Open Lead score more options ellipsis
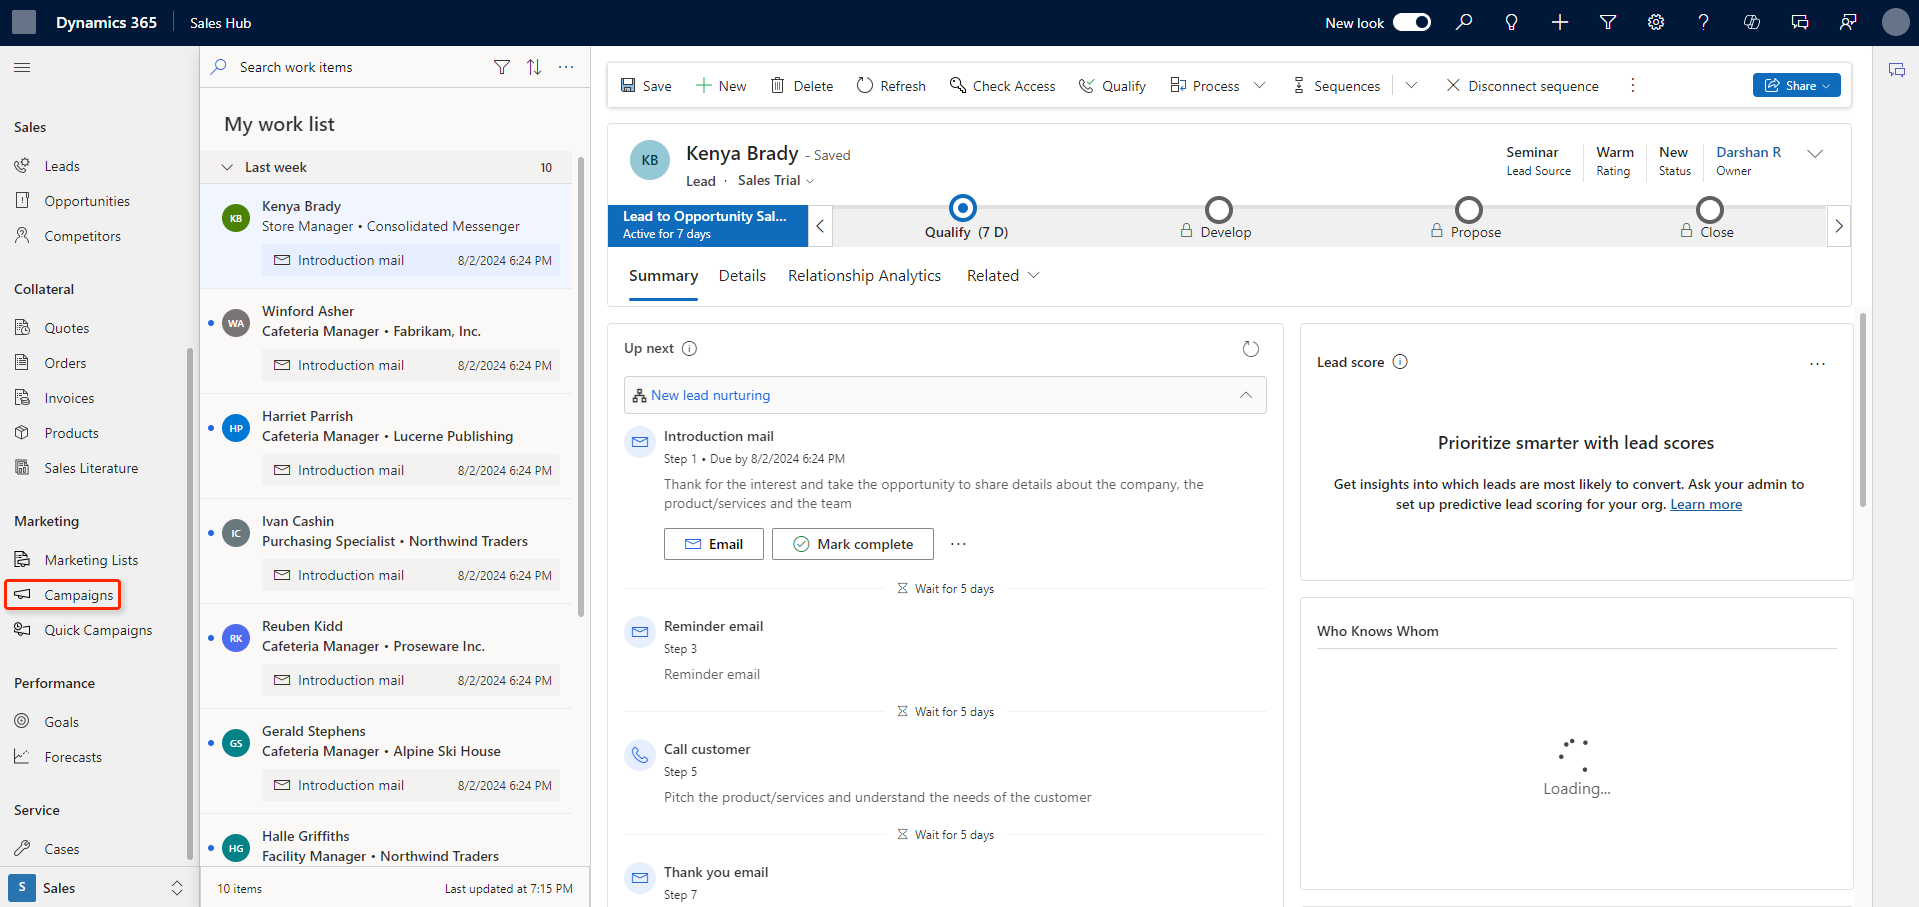Screen dimensions: 1919x907 (x=1817, y=364)
